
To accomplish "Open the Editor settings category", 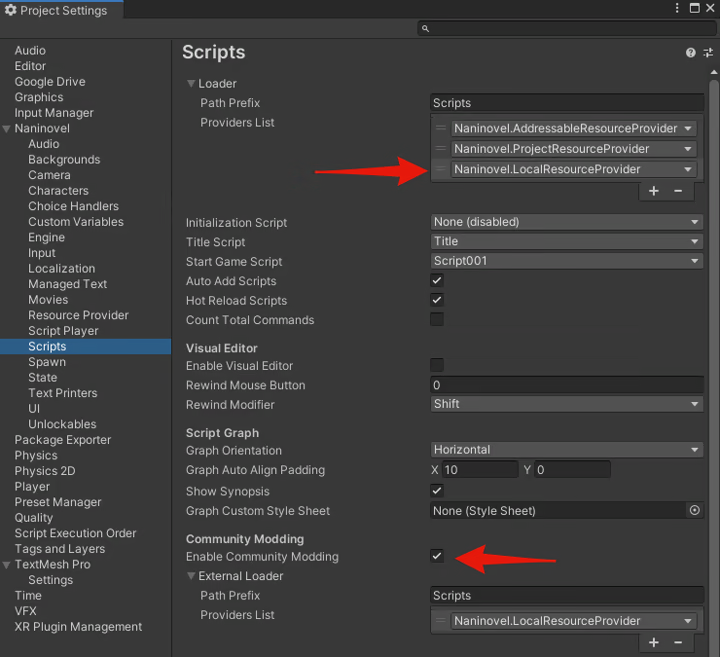I will pyautogui.click(x=30, y=66).
